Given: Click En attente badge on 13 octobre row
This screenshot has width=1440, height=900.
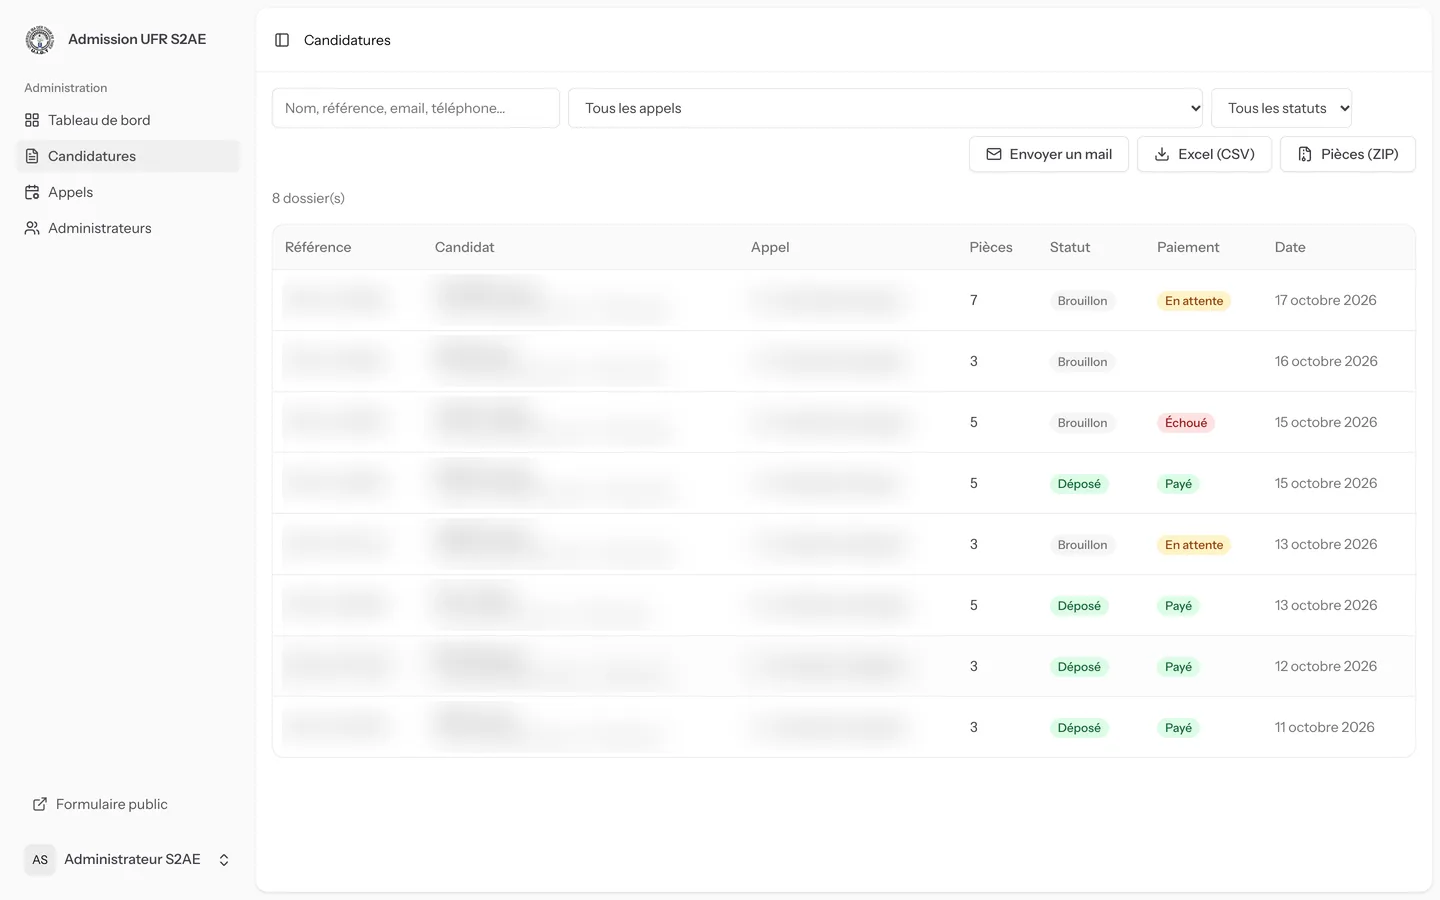Looking at the screenshot, I should point(1194,545).
